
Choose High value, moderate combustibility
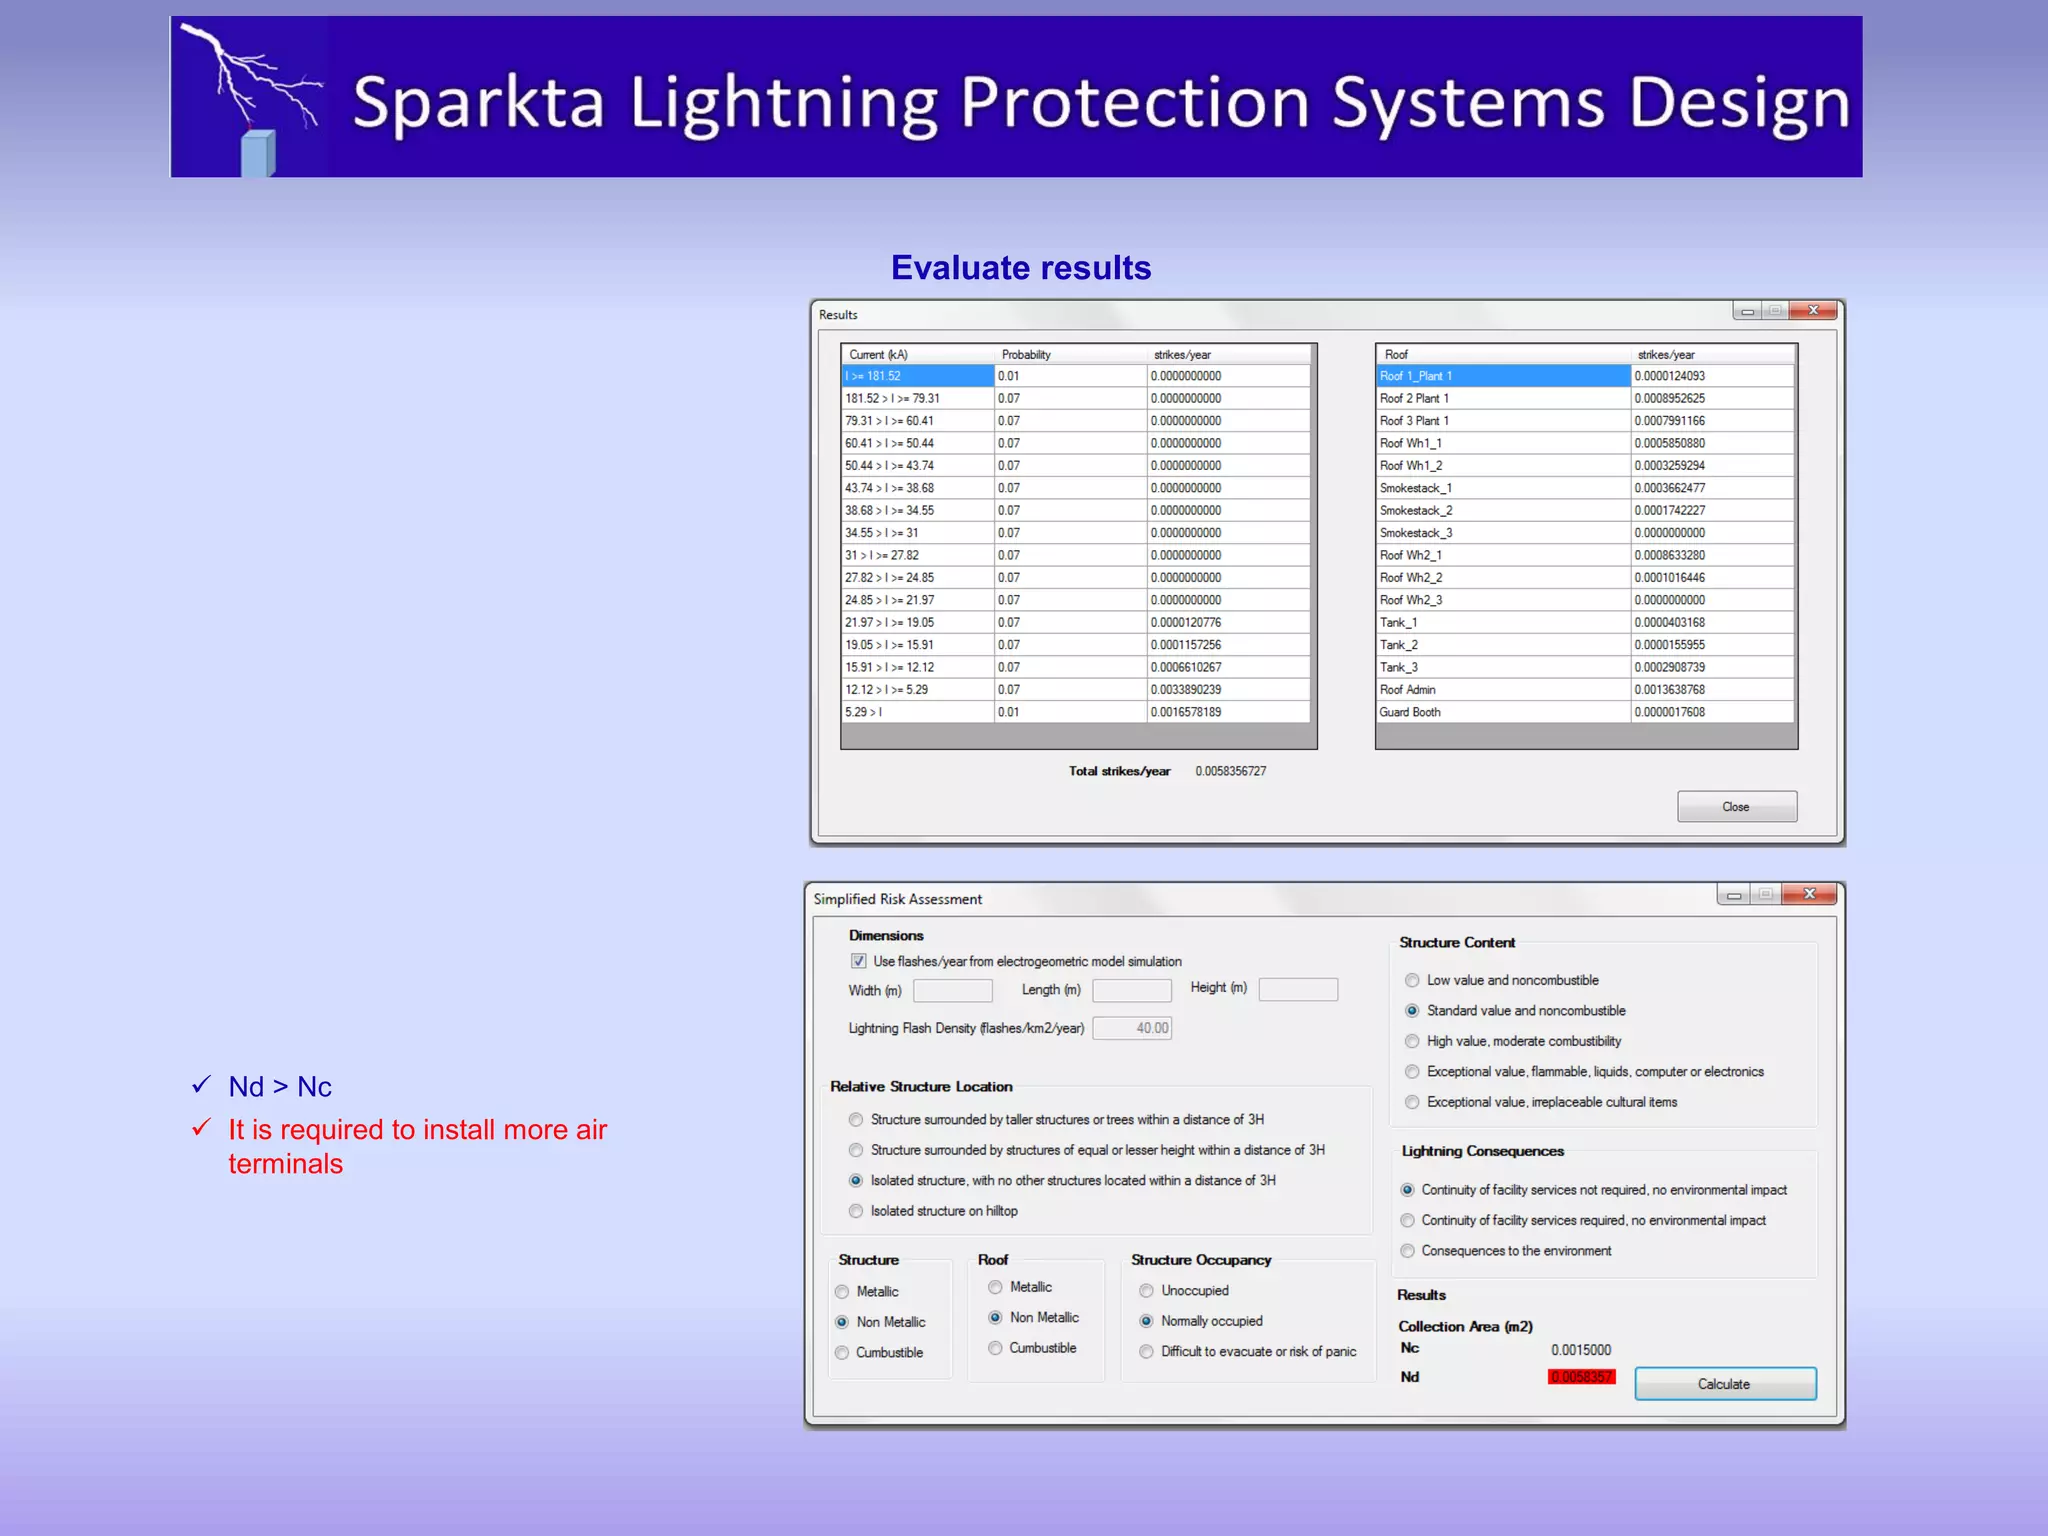pyautogui.click(x=1412, y=1041)
